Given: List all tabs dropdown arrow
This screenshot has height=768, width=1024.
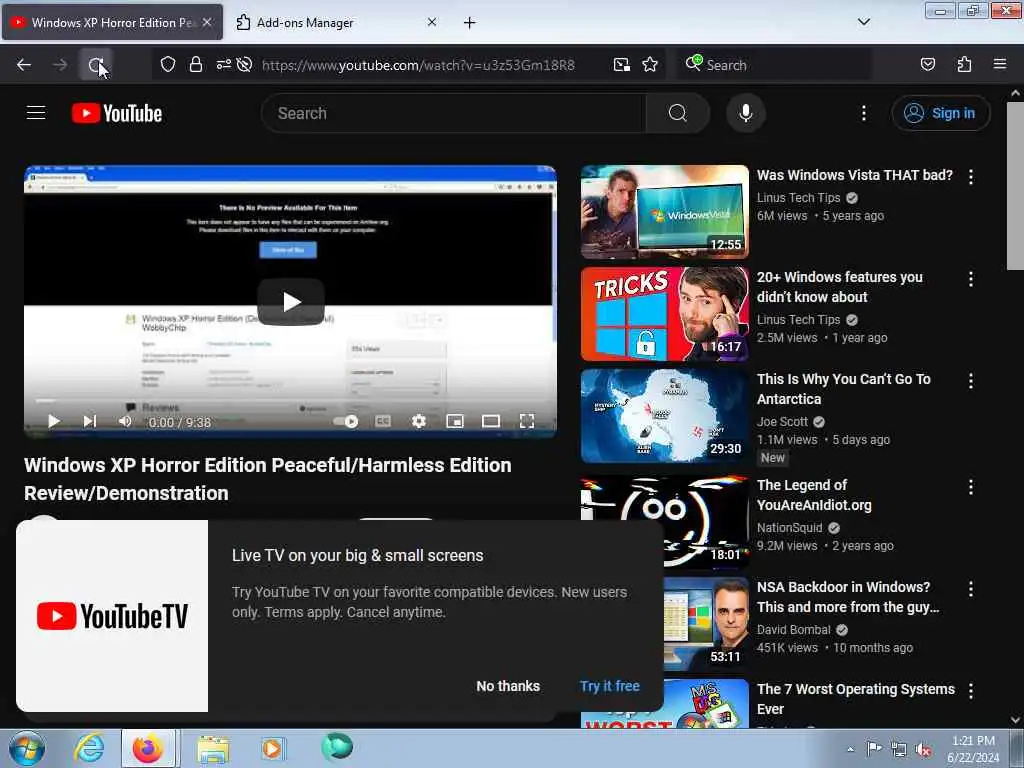Looking at the screenshot, I should pyautogui.click(x=863, y=22).
